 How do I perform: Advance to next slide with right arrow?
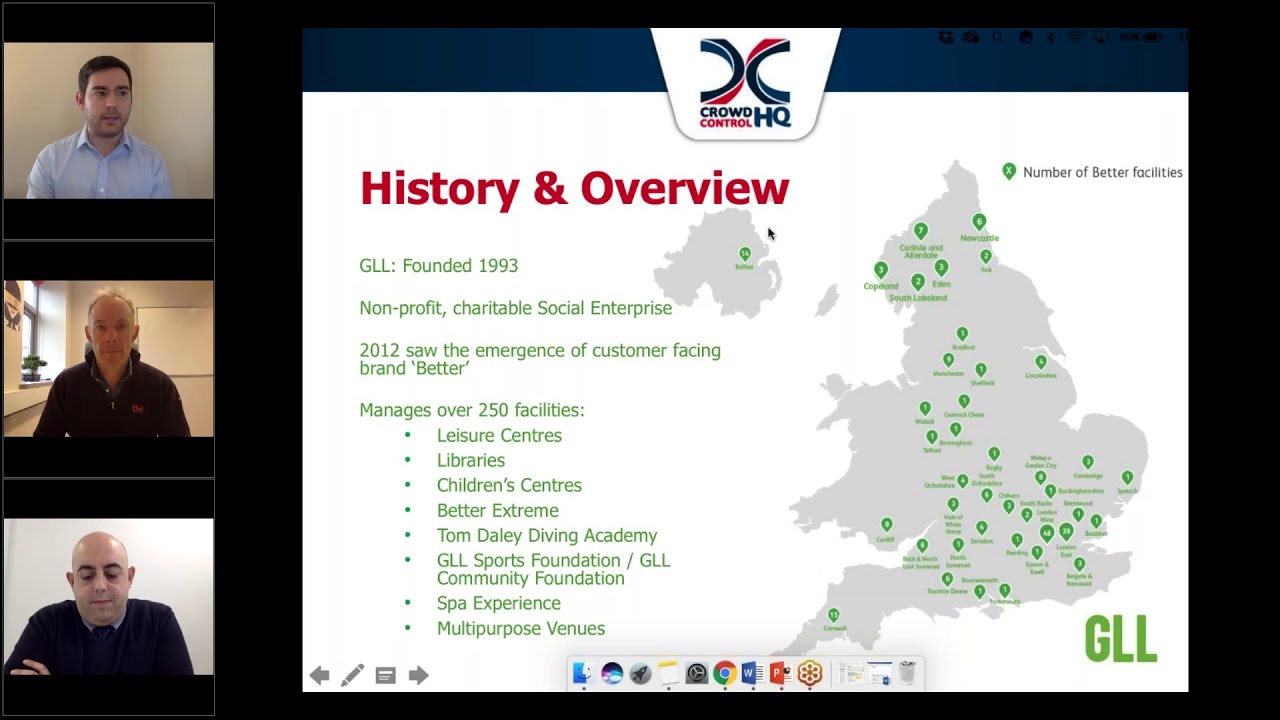coord(418,676)
